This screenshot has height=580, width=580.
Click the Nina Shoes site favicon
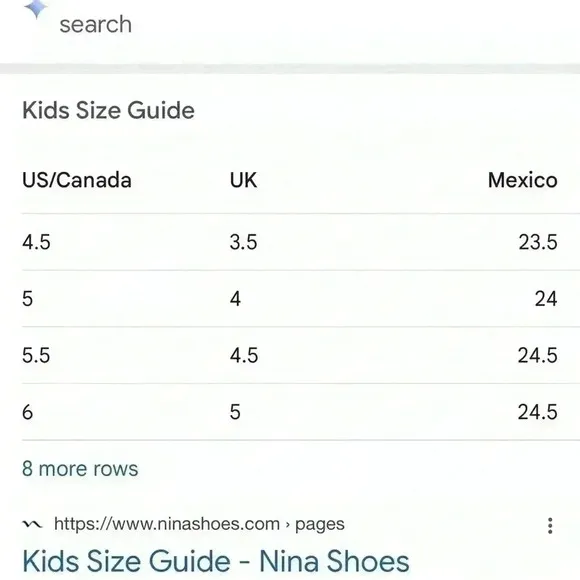pyautogui.click(x=33, y=524)
